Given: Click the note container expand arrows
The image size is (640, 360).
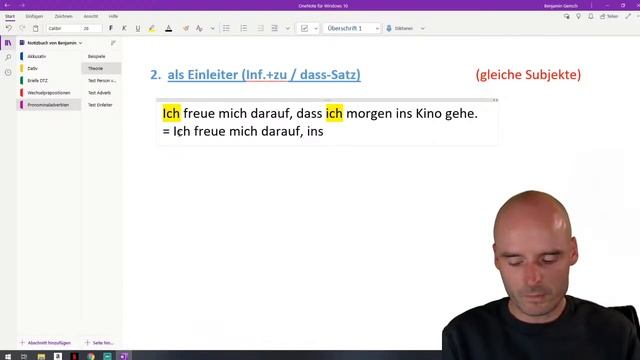Looking at the screenshot, I should point(495,100).
